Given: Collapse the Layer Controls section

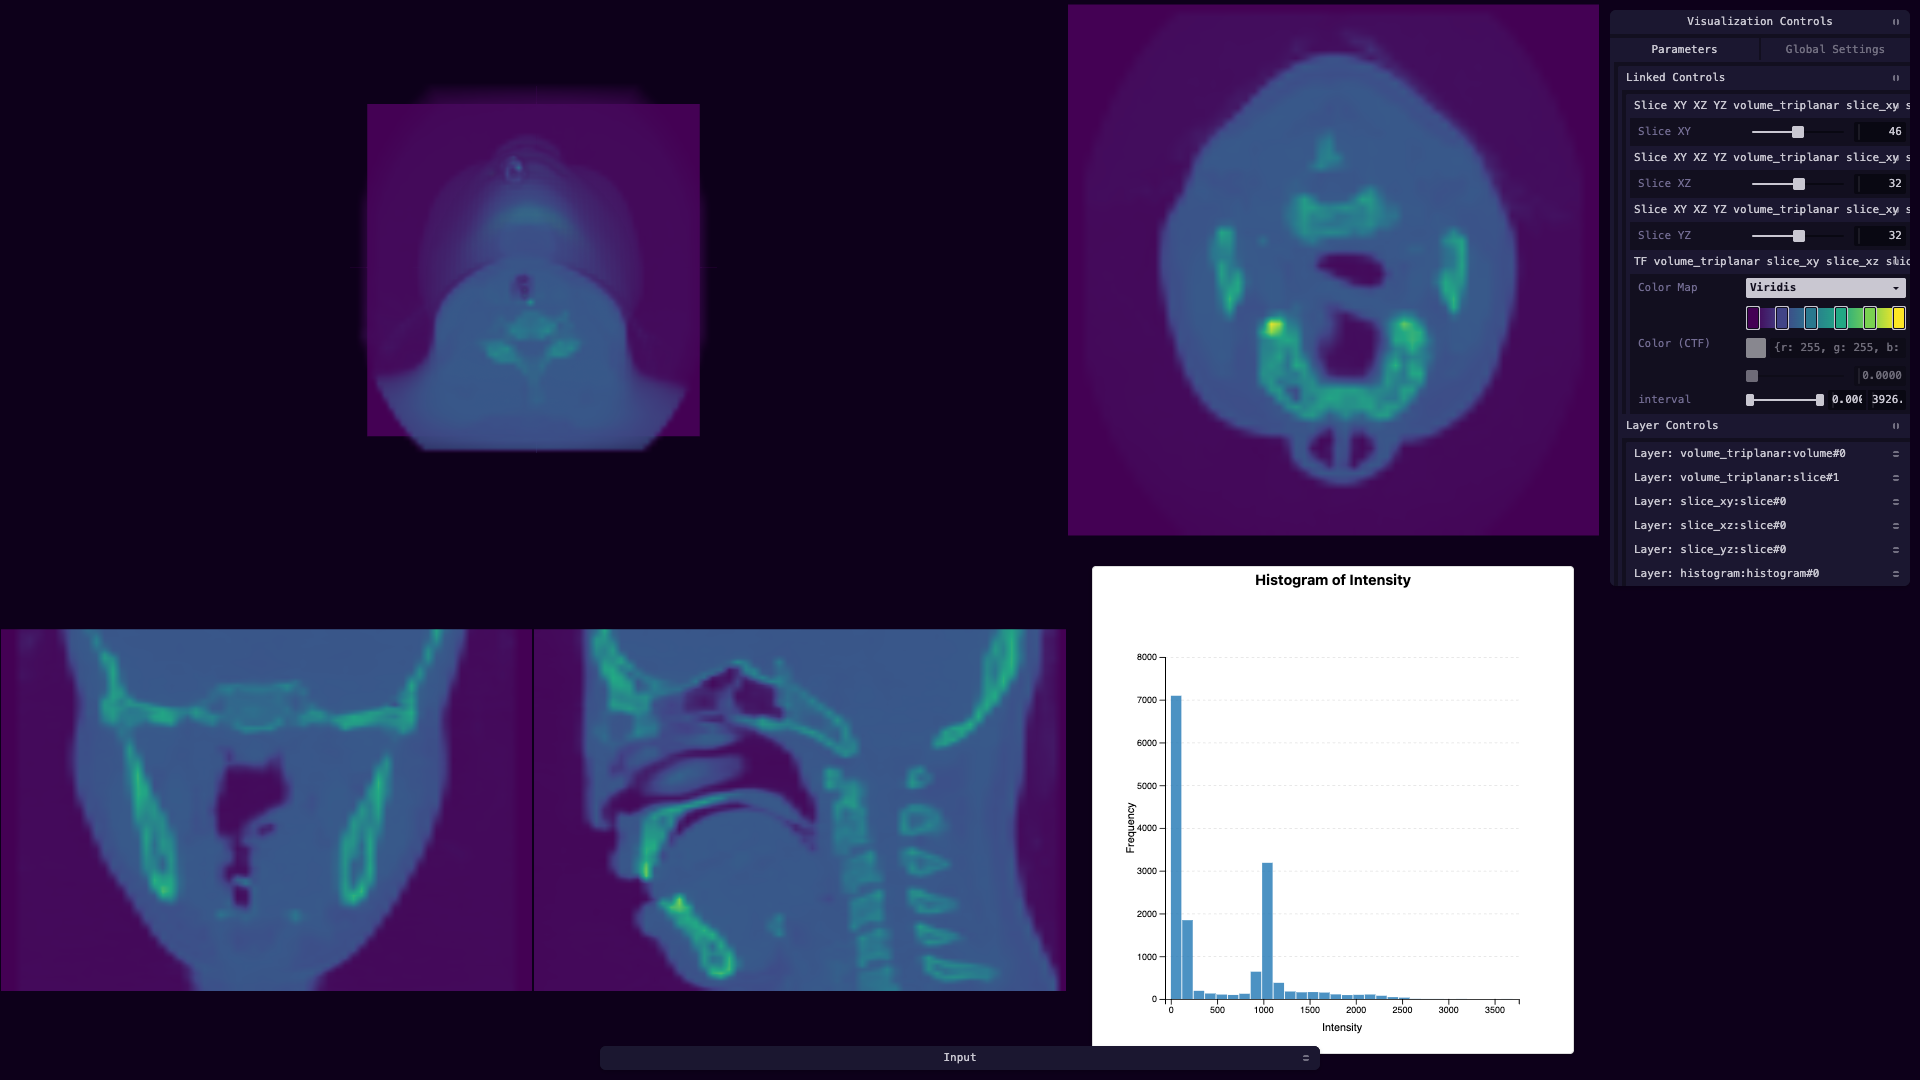Looking at the screenshot, I should pos(1895,426).
